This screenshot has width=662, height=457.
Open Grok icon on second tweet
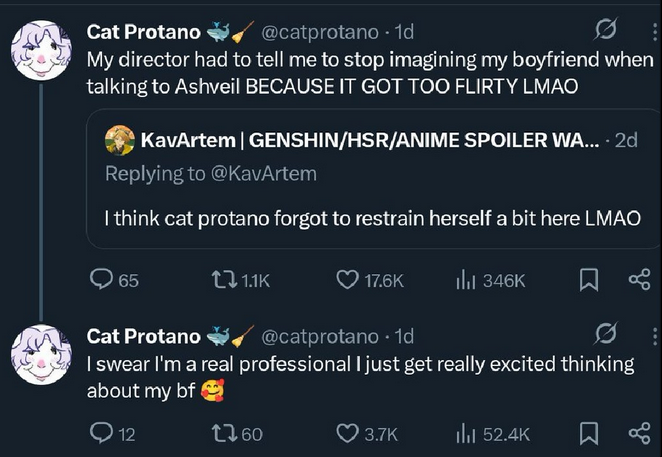pyautogui.click(x=605, y=334)
